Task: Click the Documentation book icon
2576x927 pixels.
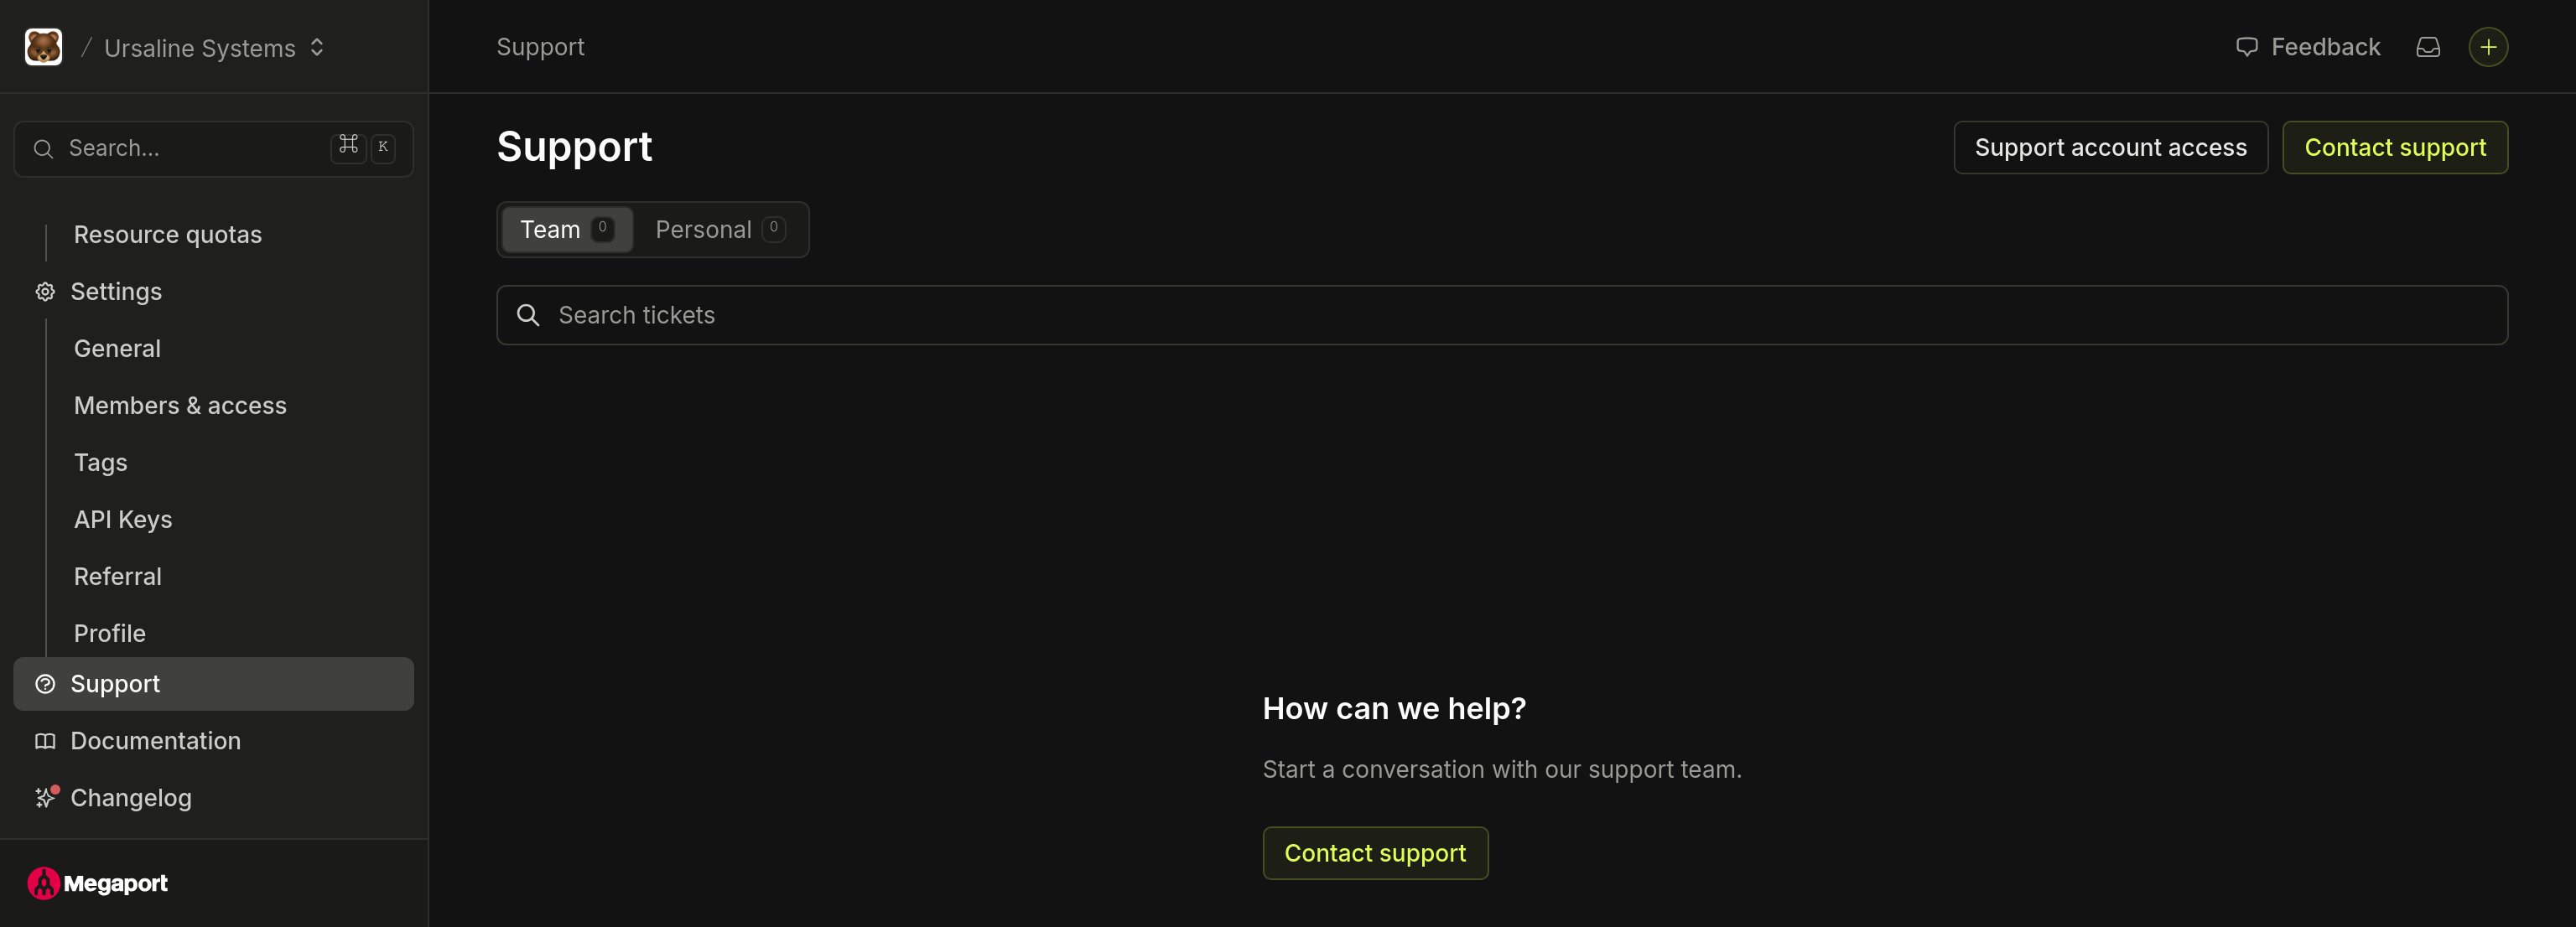Action: coord(45,741)
